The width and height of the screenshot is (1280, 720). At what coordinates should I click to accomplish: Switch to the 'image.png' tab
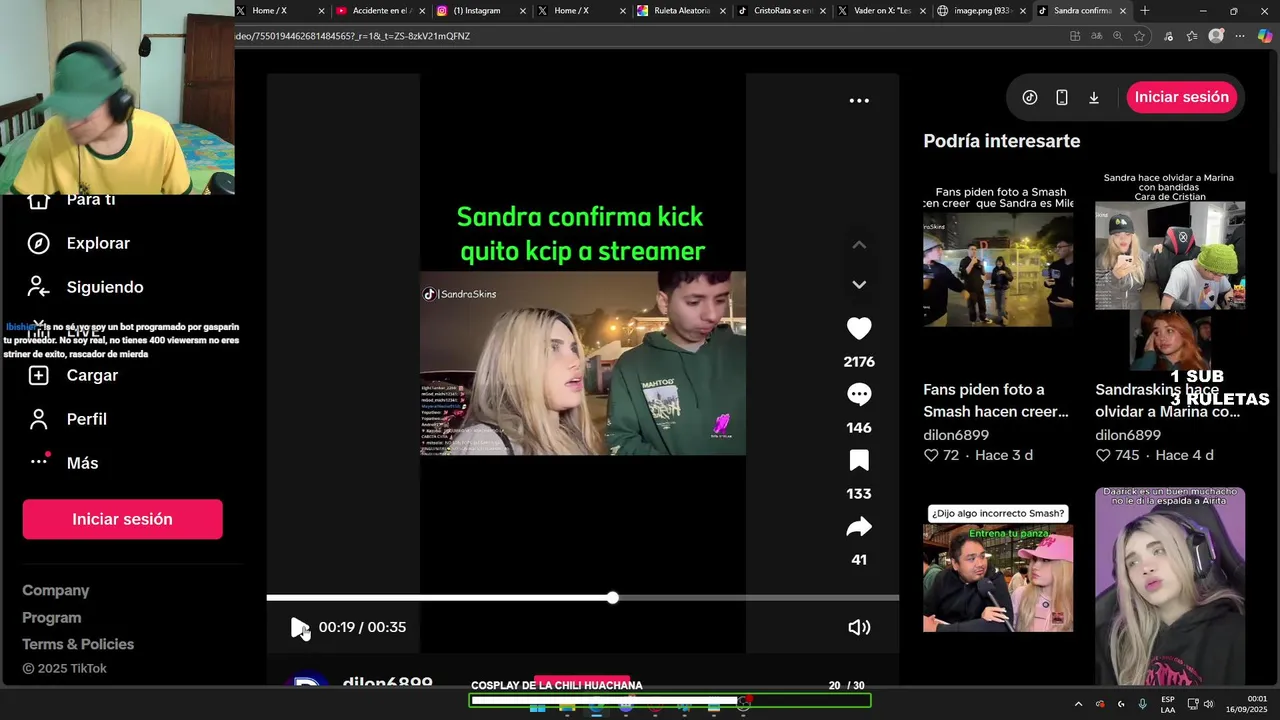(982, 11)
